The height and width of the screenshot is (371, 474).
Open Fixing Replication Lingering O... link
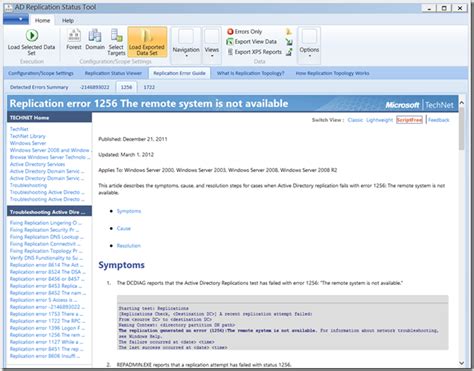pyautogui.click(x=46, y=223)
